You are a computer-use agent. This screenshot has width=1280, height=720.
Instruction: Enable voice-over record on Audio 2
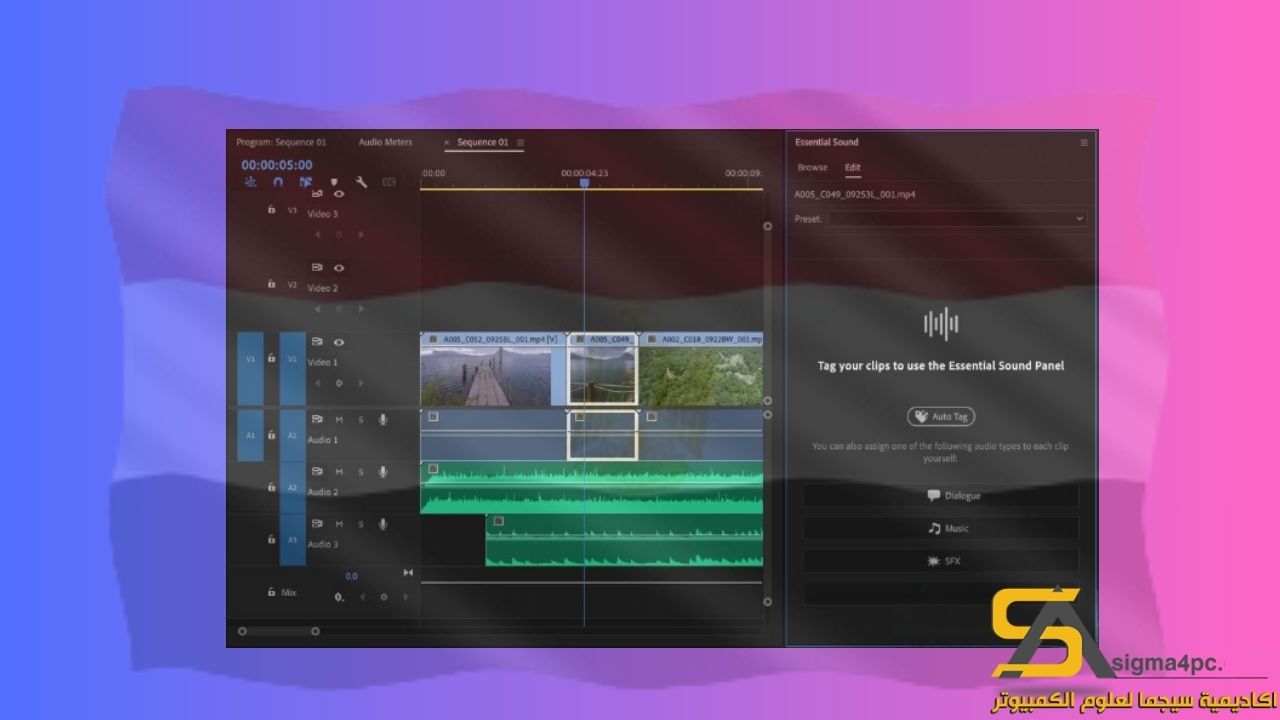(383, 472)
